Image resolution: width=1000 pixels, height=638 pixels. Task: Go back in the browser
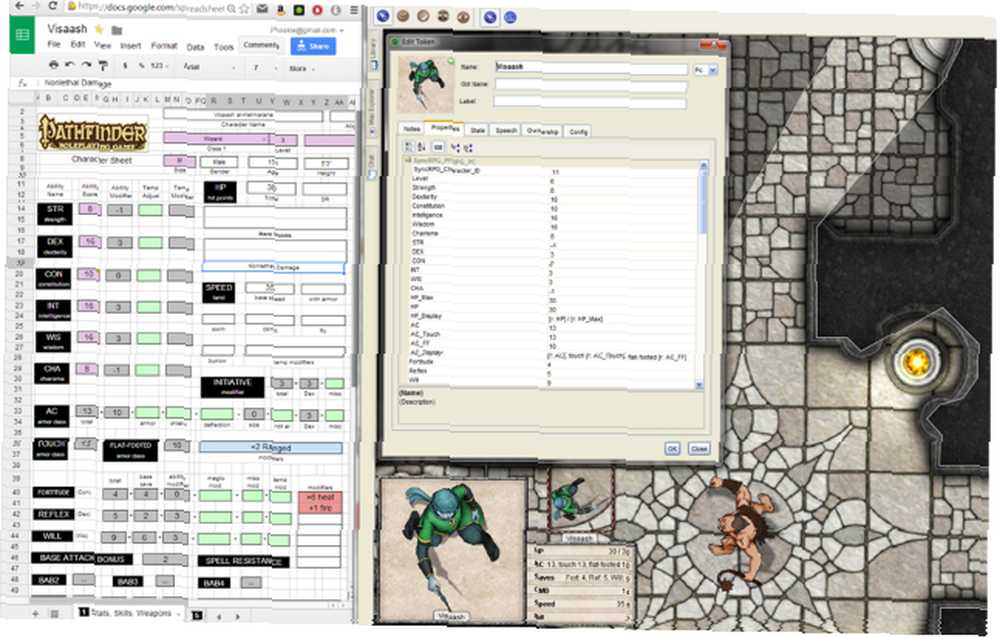[x=18, y=6]
